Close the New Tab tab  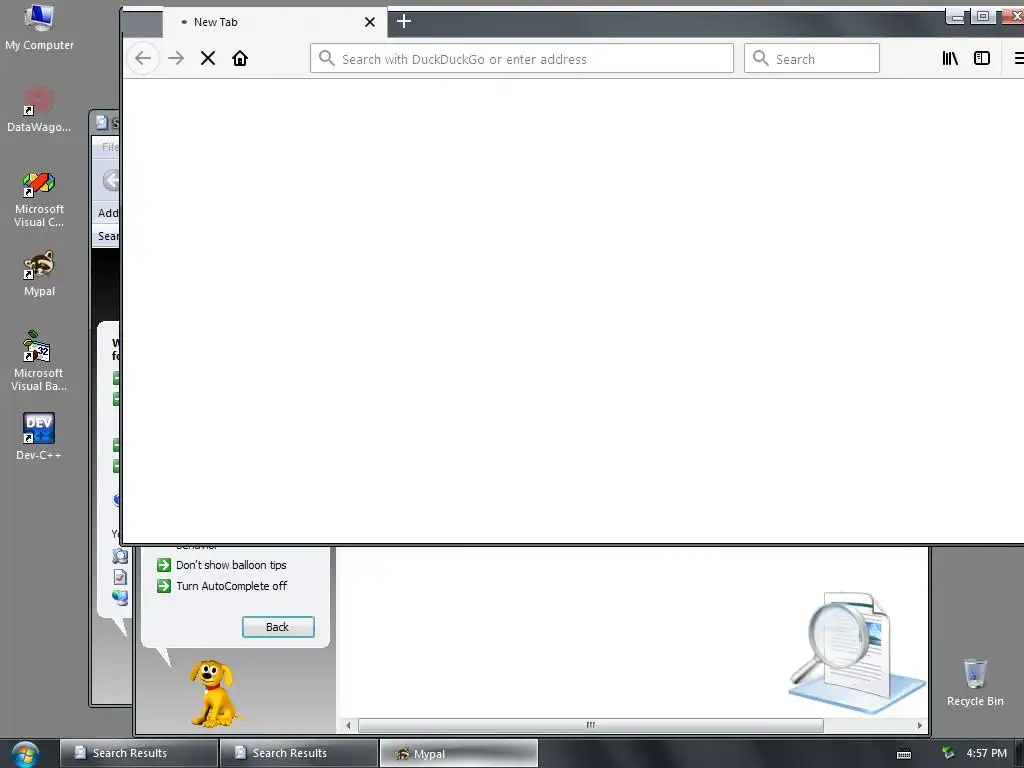point(370,22)
